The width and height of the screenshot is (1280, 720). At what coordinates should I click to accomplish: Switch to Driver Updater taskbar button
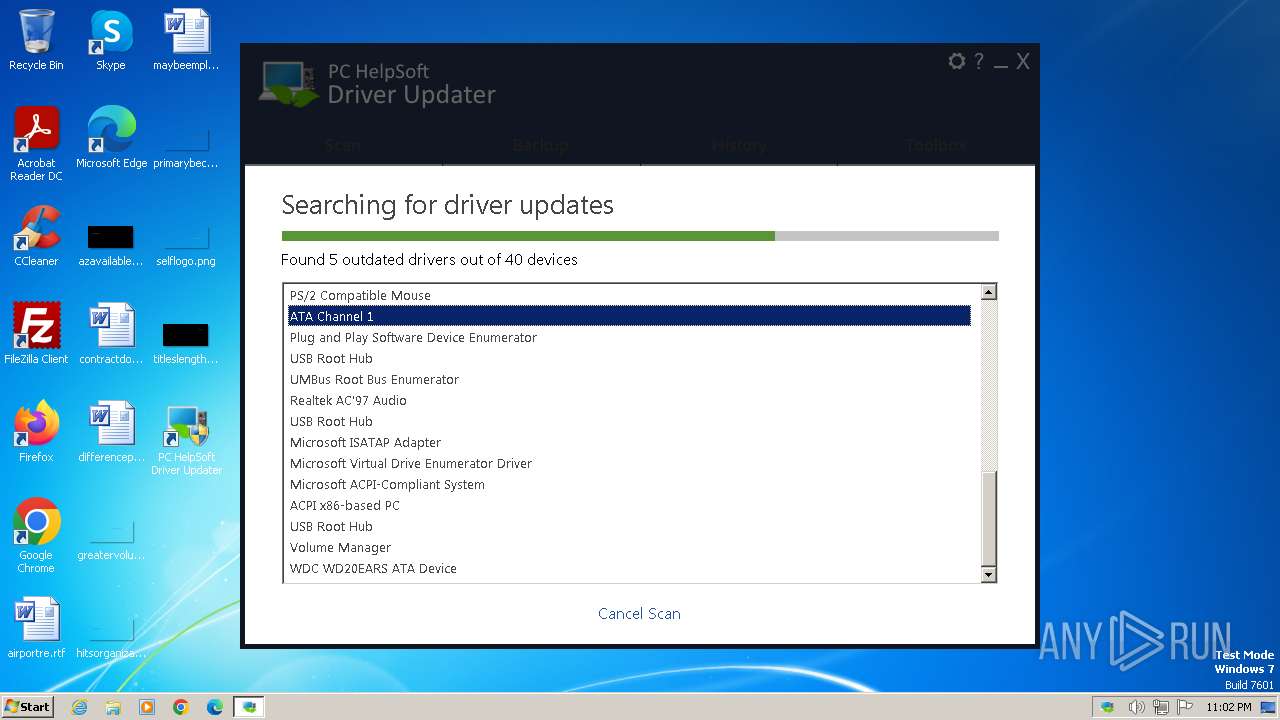(x=249, y=707)
